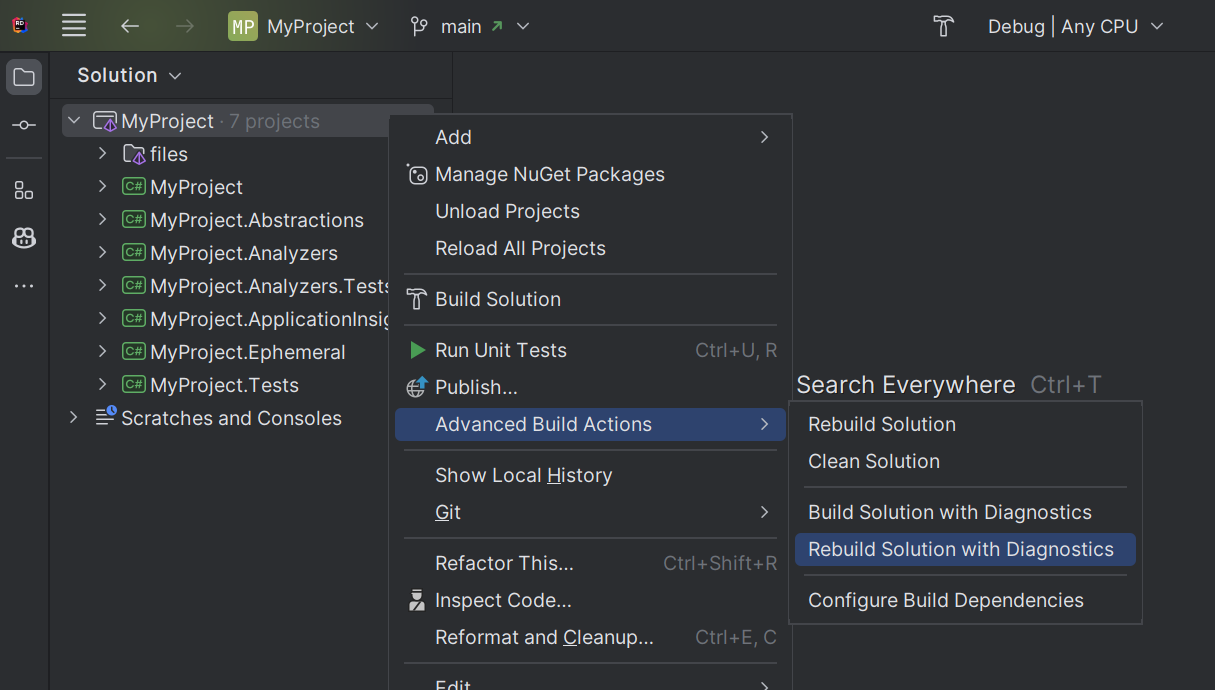This screenshot has height=690, width=1215.
Task: Click the files folder icon
Action: tap(134, 154)
